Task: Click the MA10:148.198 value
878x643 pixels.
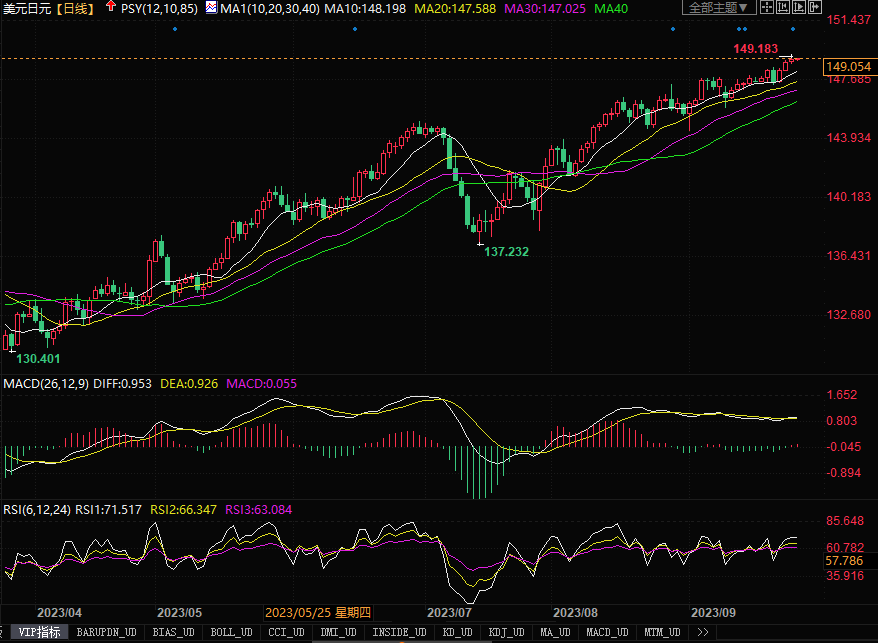Action: (x=365, y=8)
